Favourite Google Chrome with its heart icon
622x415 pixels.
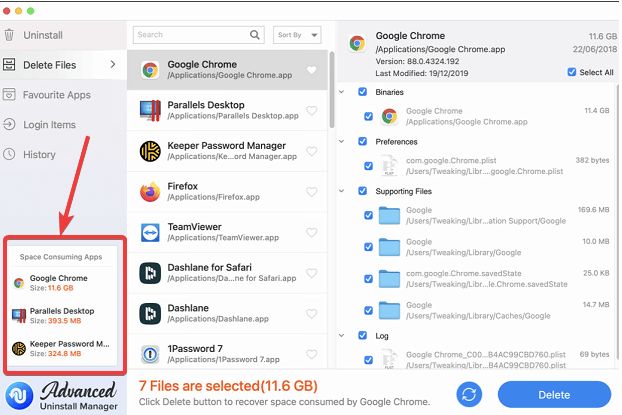[x=312, y=70]
